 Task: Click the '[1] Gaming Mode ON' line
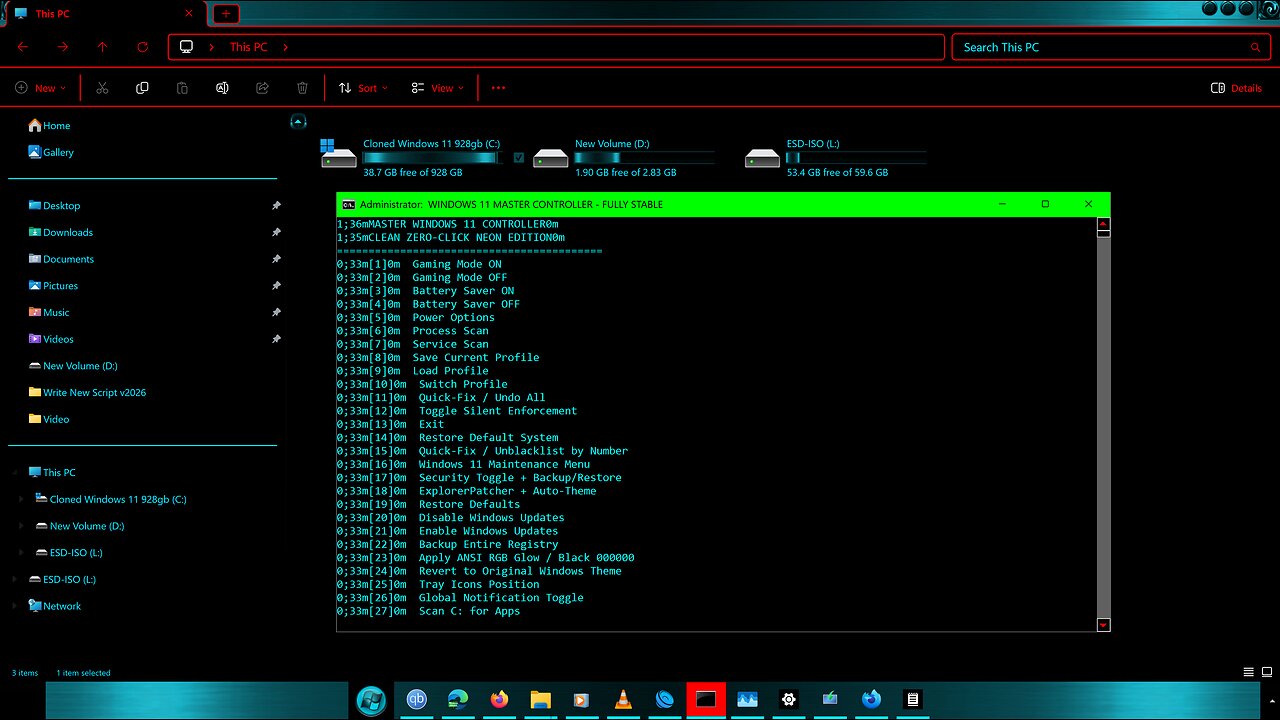pyautogui.click(x=419, y=264)
